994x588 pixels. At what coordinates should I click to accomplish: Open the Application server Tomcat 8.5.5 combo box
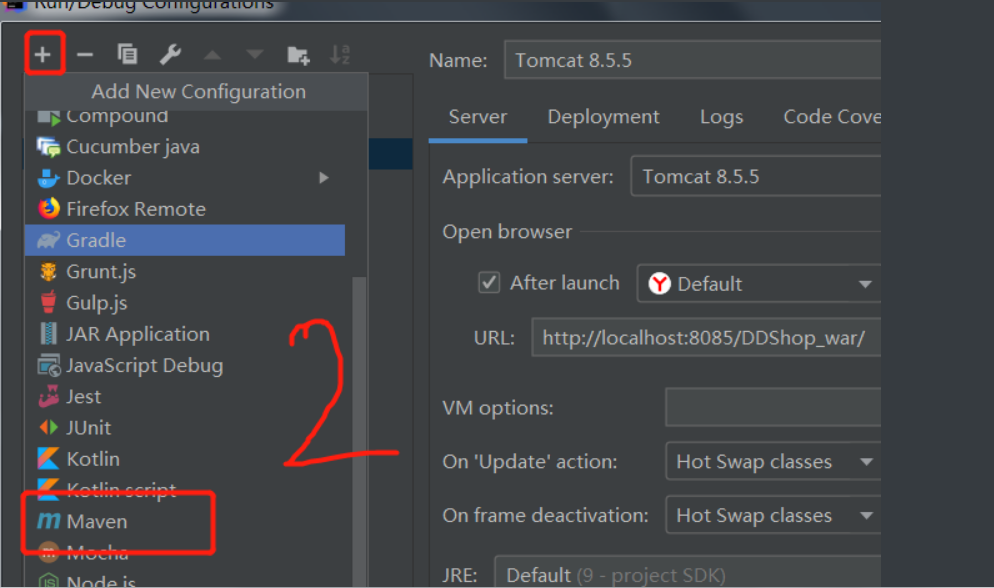click(x=756, y=176)
